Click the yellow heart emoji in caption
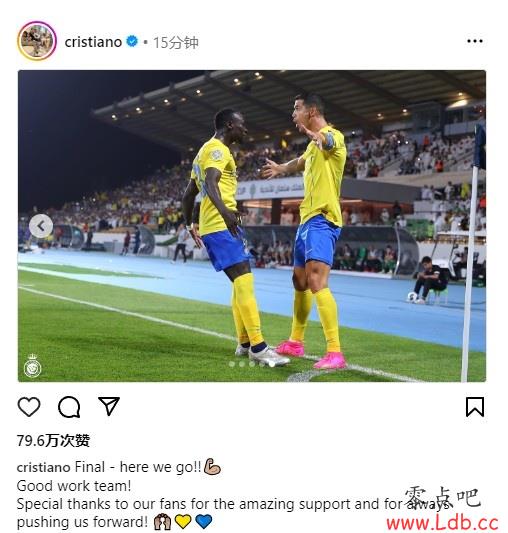Viewport: 508px width, 533px height. pyautogui.click(x=183, y=521)
